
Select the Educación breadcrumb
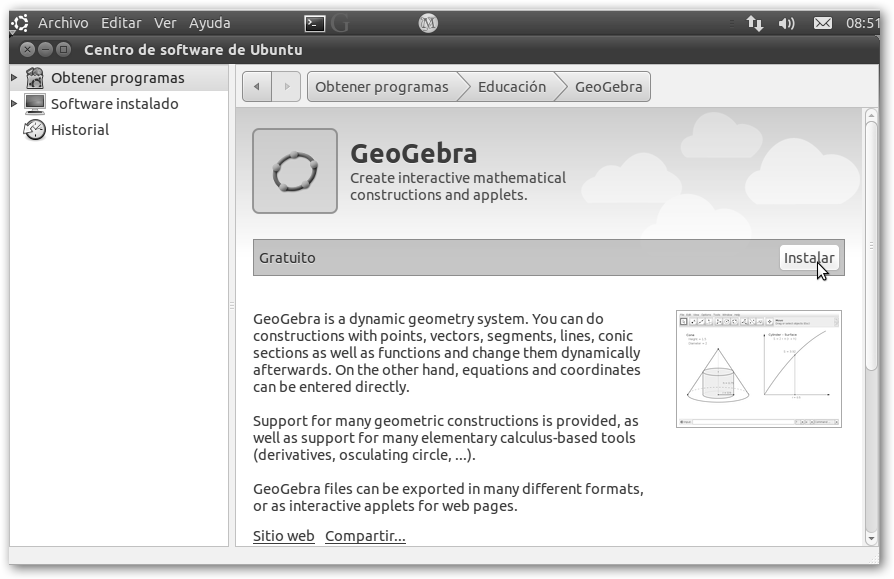coord(512,87)
